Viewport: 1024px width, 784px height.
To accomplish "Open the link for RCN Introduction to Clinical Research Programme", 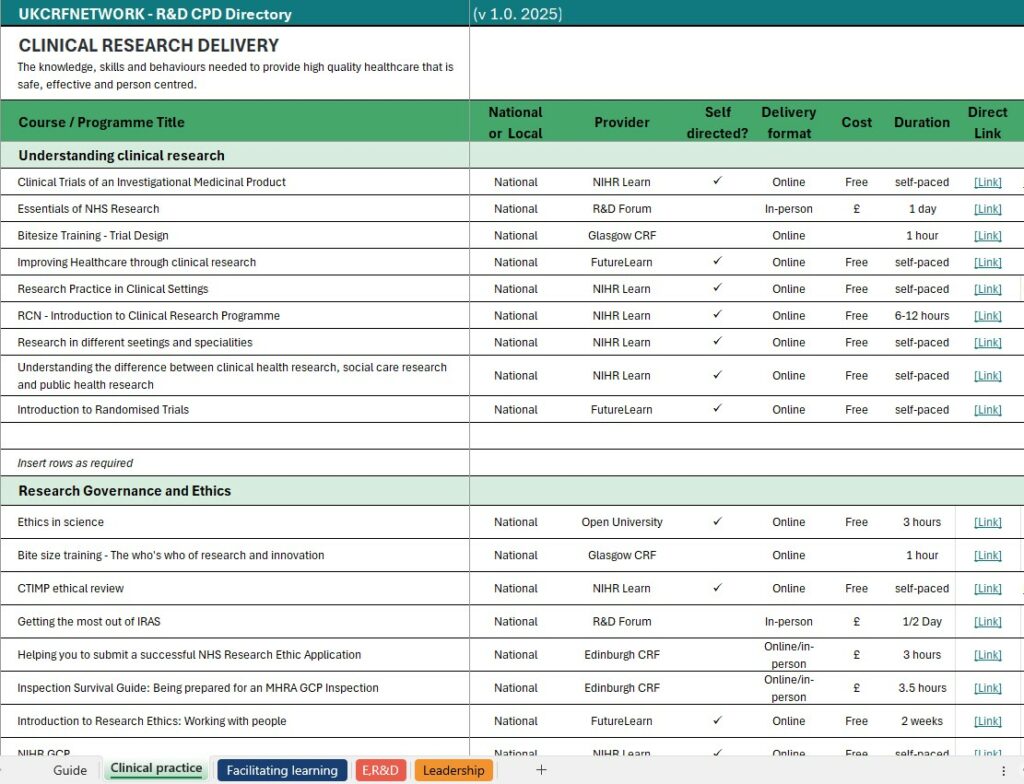I will point(987,316).
